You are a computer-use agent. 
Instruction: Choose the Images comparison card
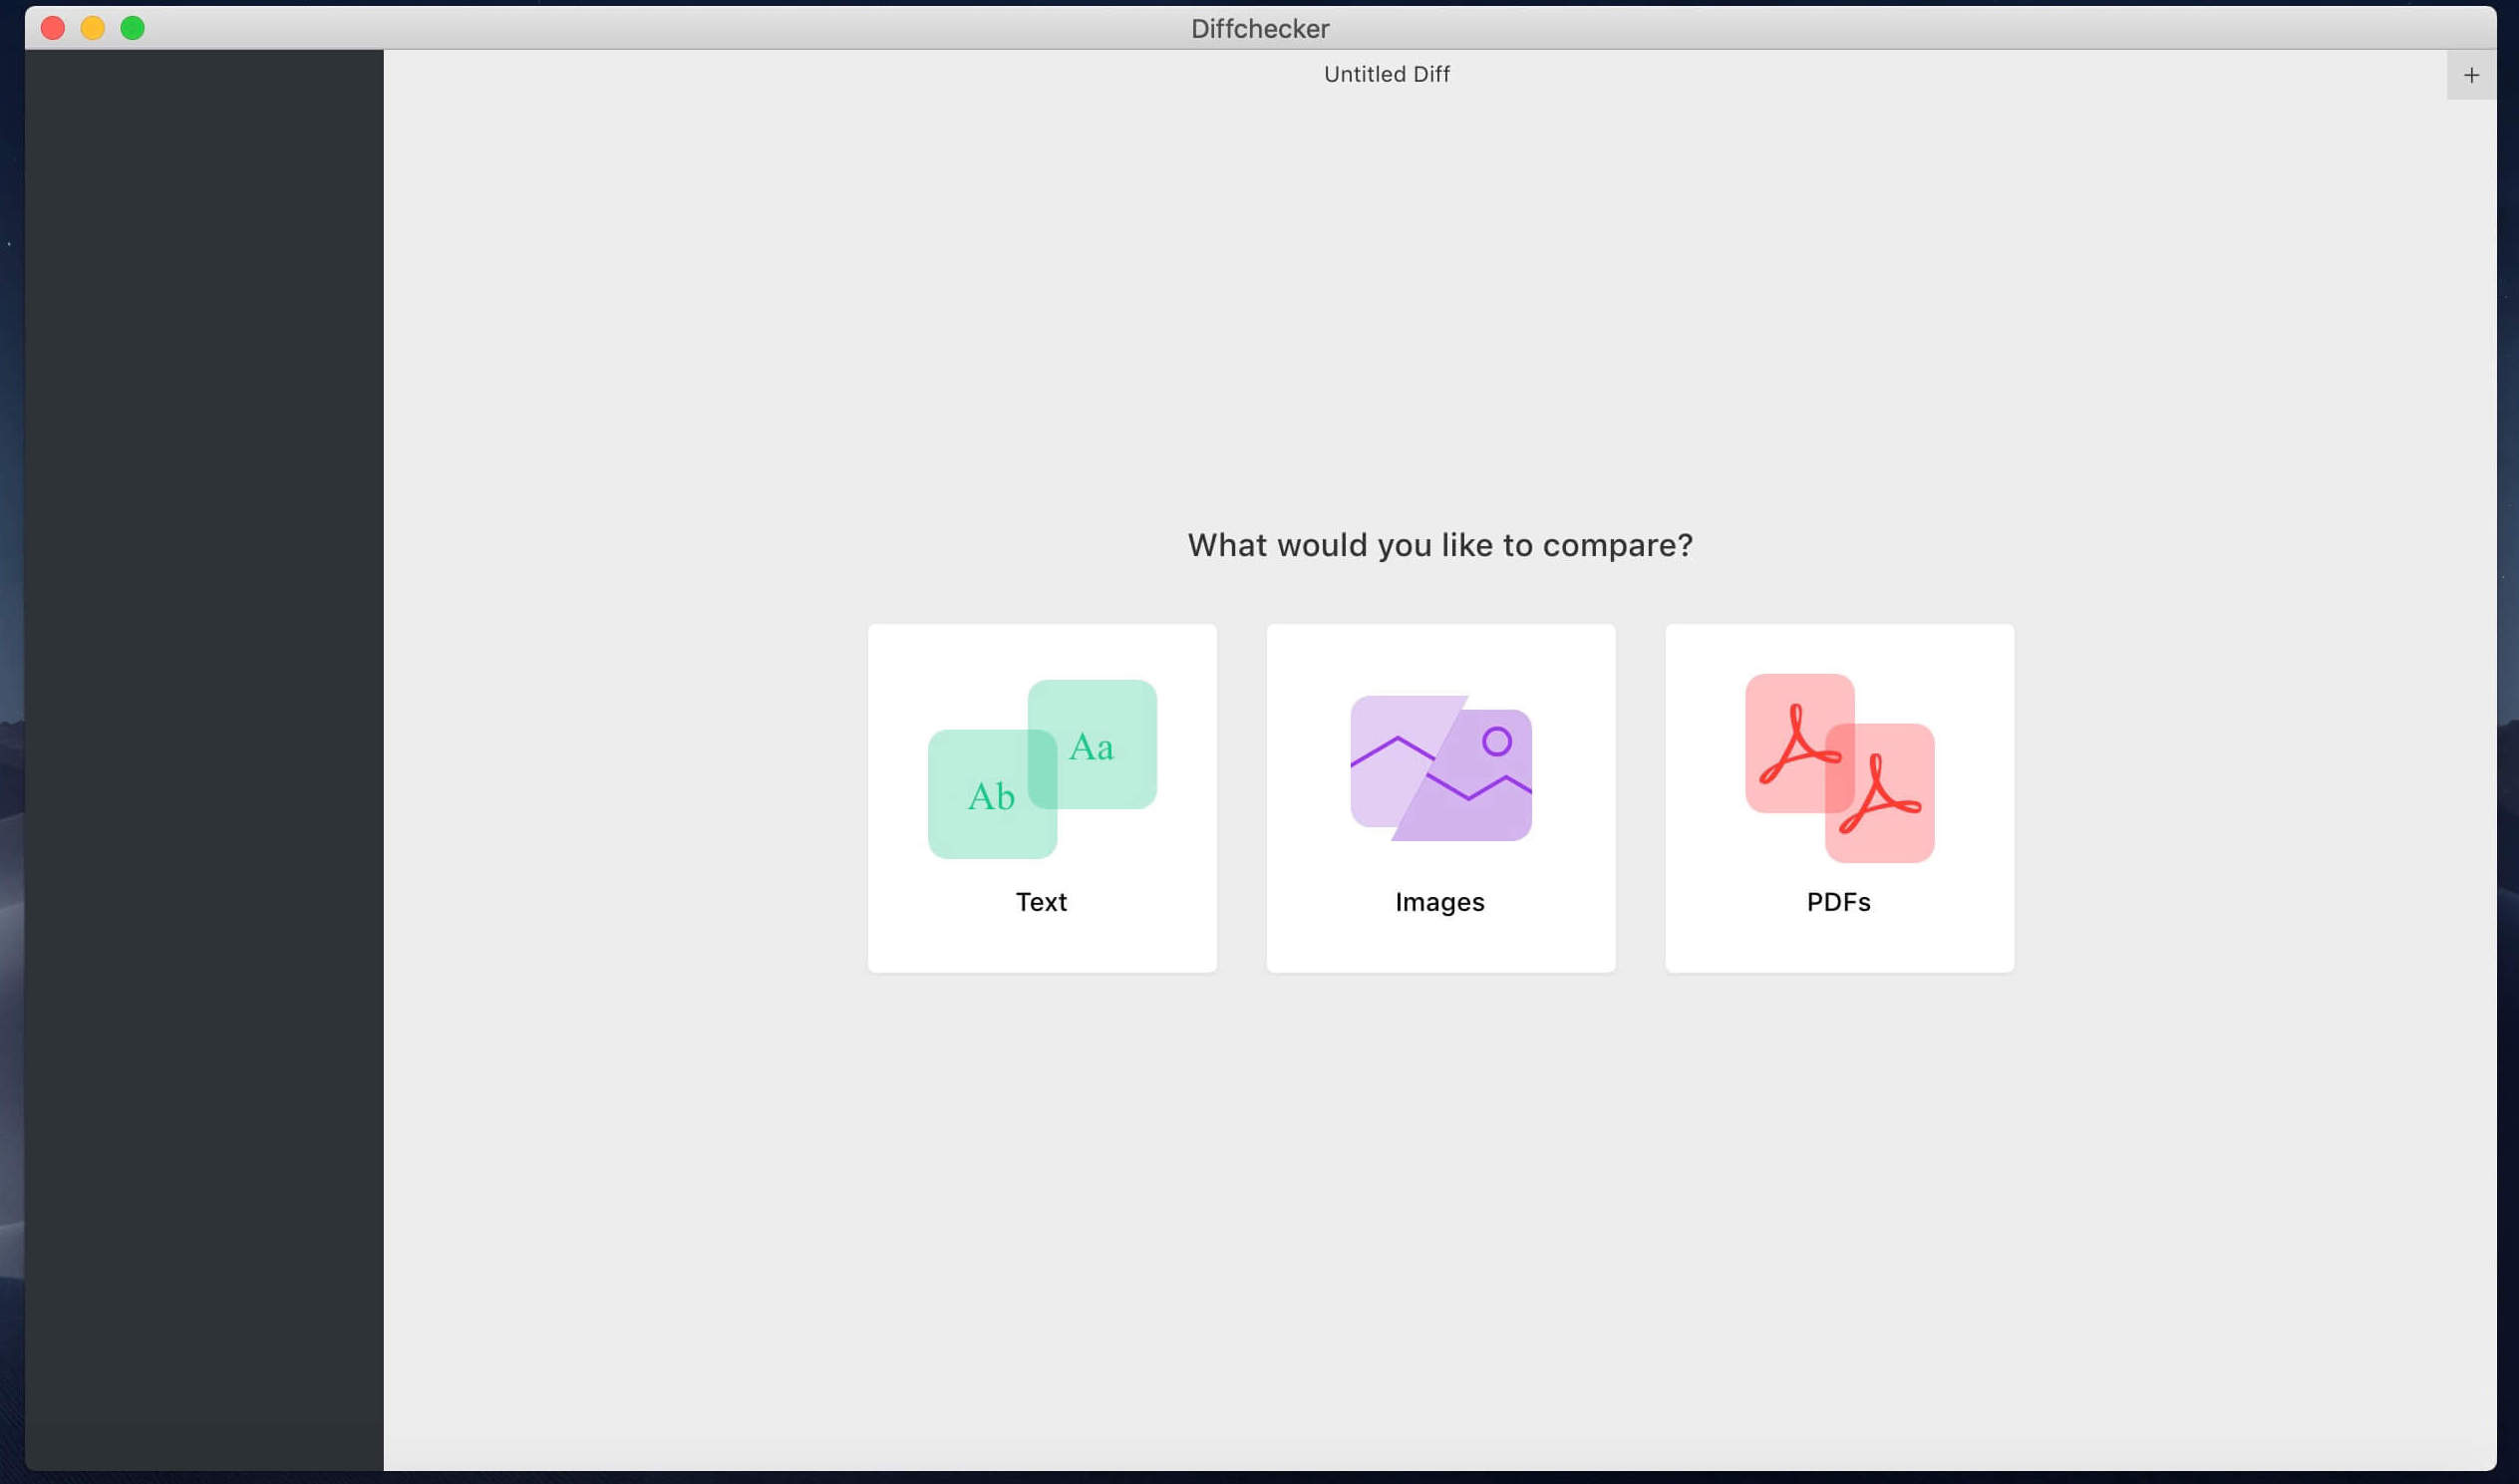click(x=1440, y=798)
